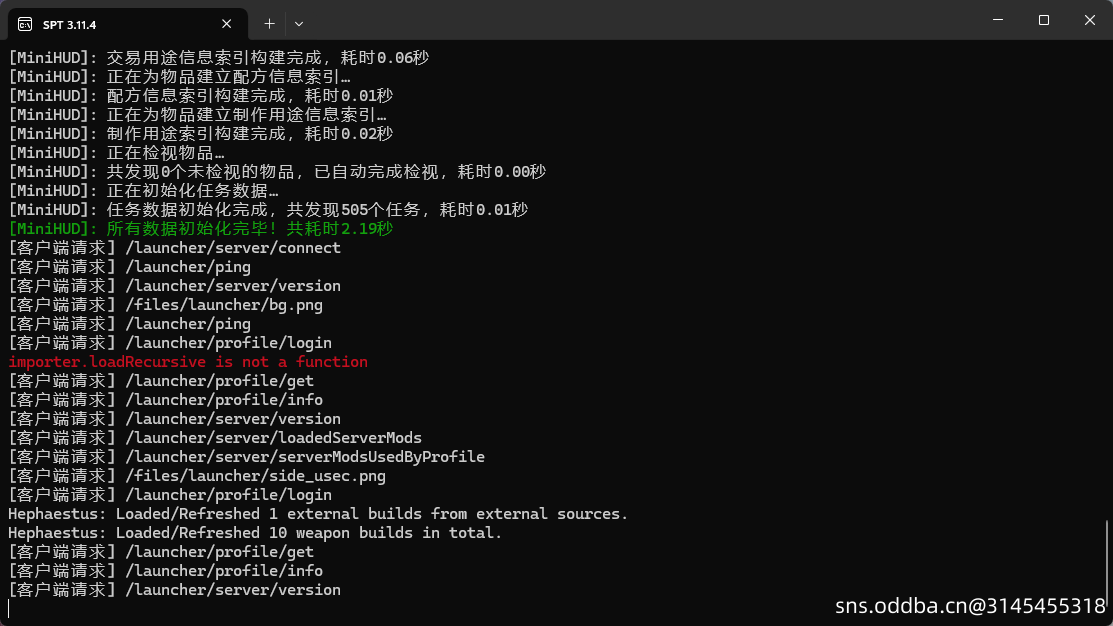The height and width of the screenshot is (626, 1113).
Task: Expand the new tab profile dropdown chevron
Action: coord(299,23)
